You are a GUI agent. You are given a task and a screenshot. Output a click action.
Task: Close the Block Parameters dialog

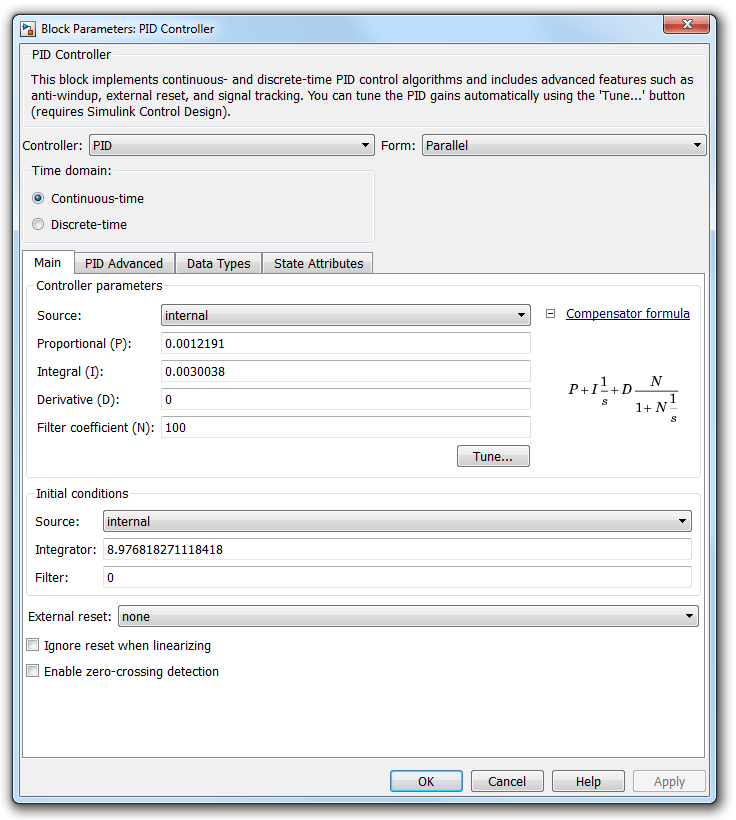point(686,24)
